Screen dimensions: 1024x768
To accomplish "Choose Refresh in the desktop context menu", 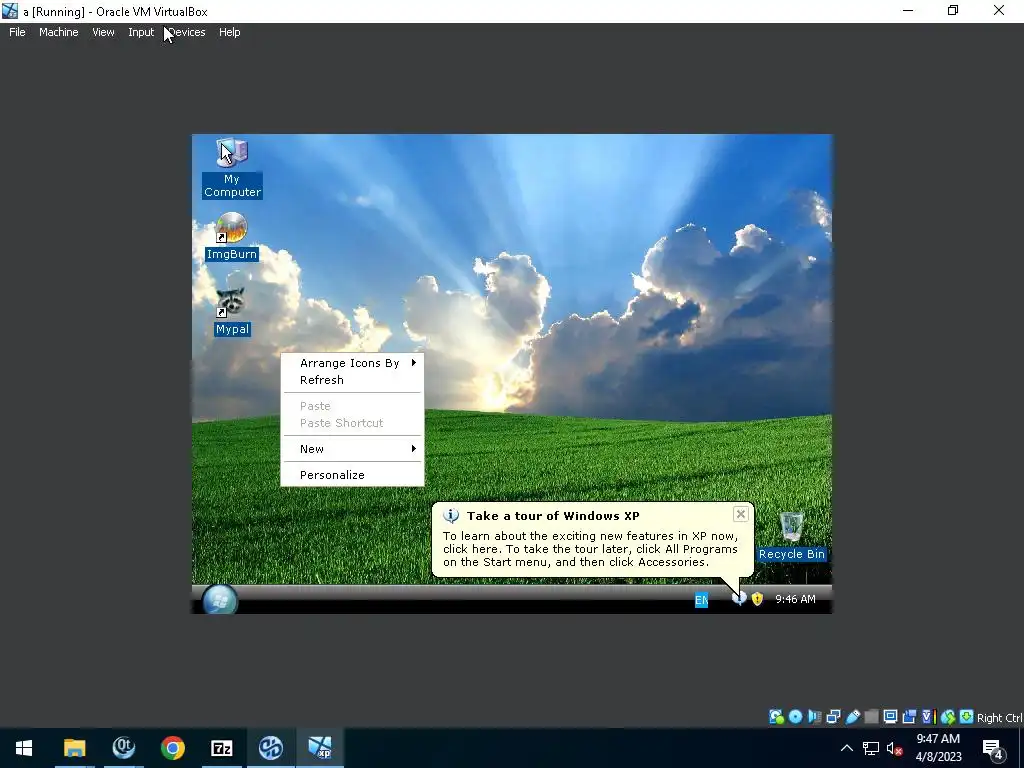I will click(353, 380).
